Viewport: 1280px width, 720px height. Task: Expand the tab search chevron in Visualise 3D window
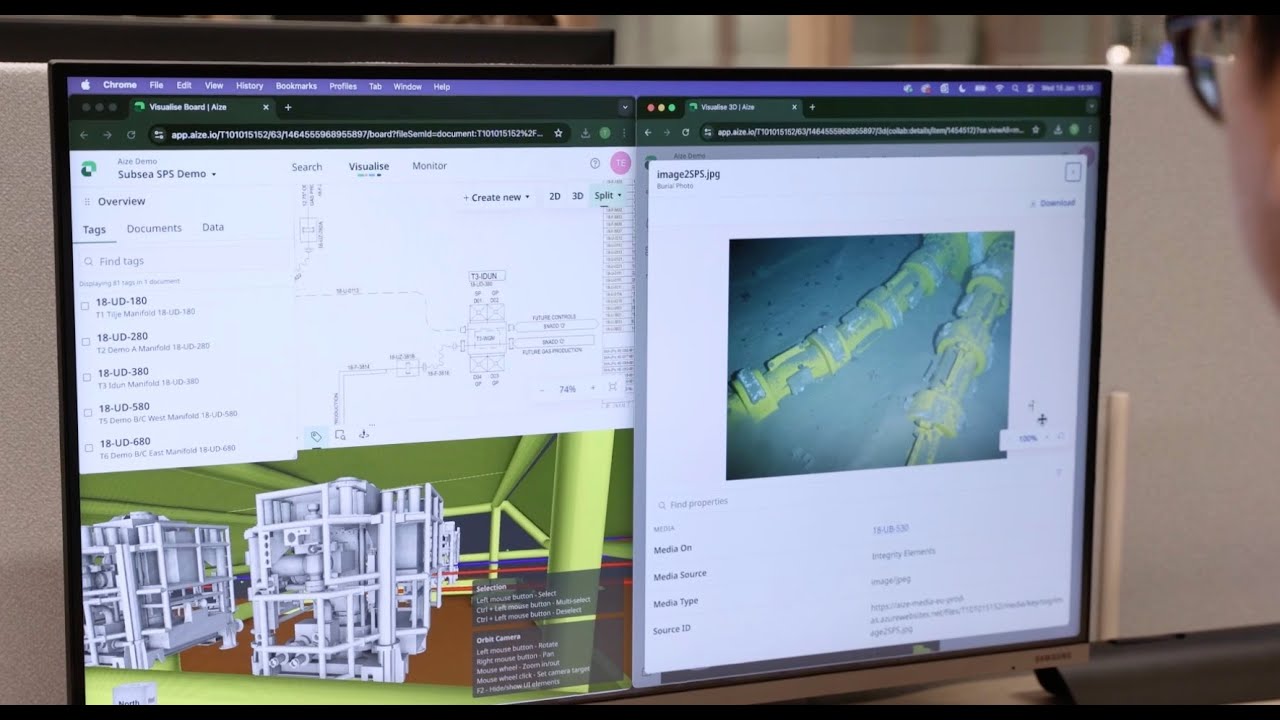(1091, 105)
